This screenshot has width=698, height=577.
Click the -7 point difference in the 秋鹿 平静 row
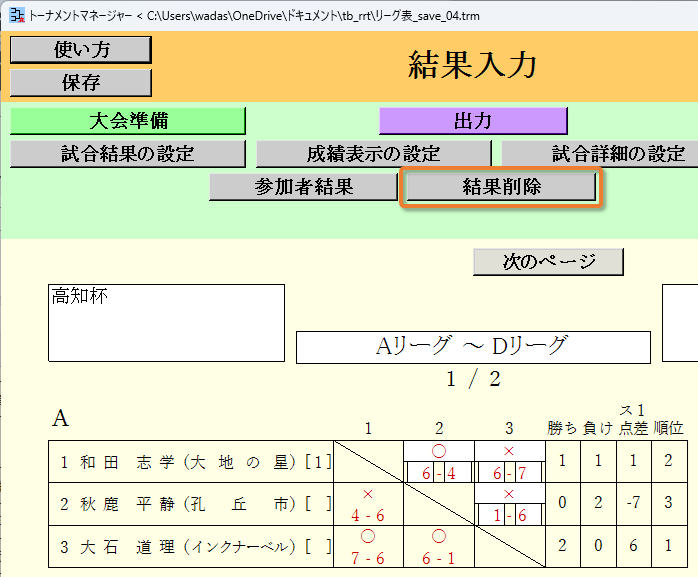[633, 503]
